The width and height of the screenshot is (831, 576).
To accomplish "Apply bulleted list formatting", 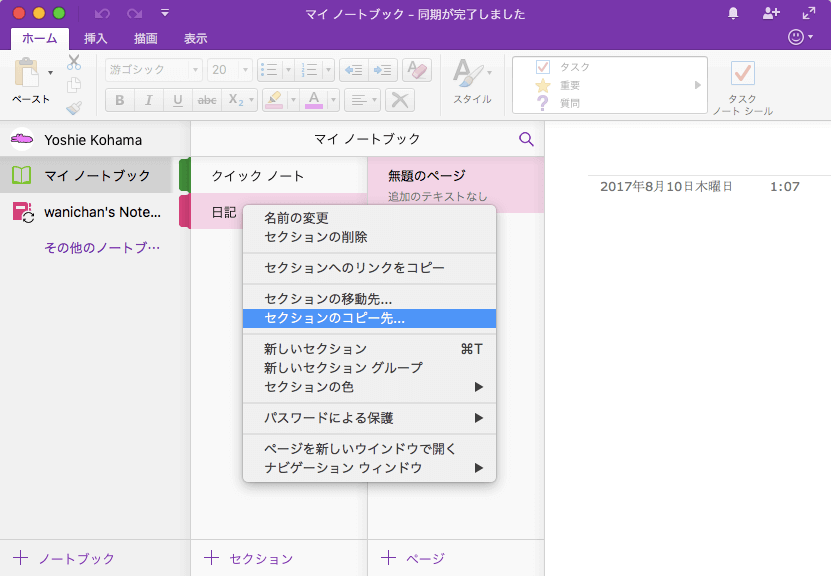I will coord(270,70).
